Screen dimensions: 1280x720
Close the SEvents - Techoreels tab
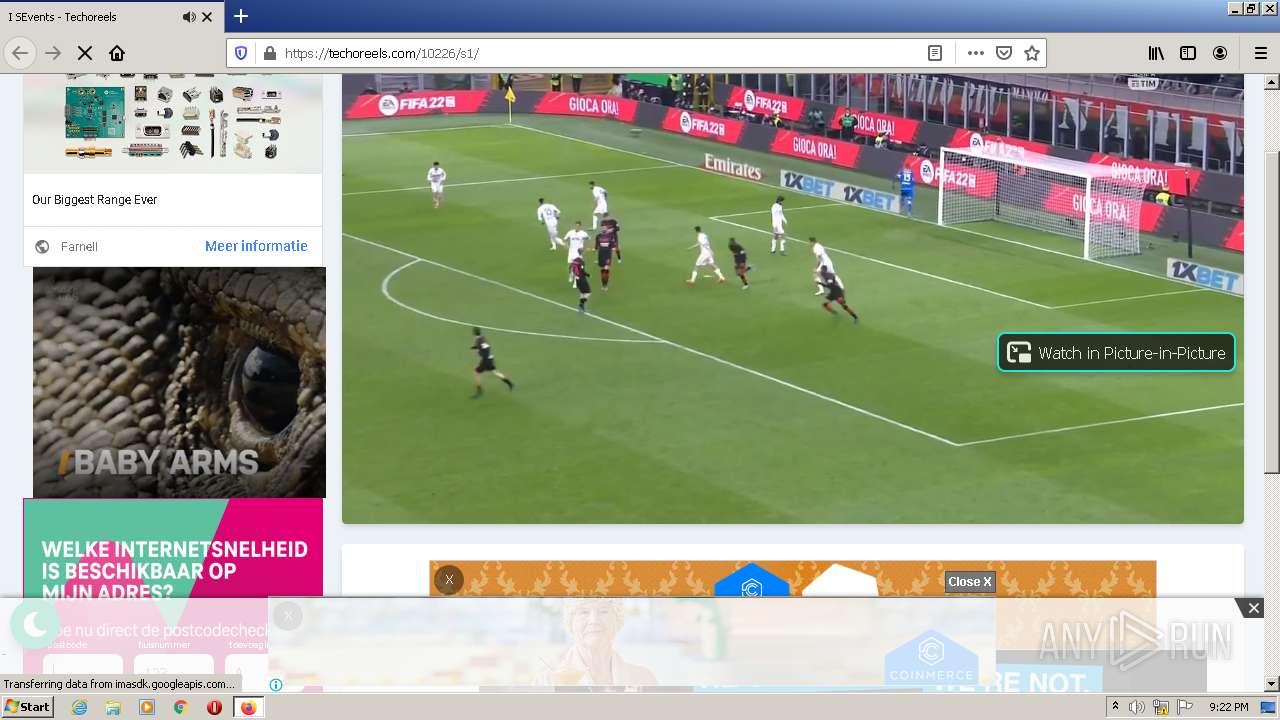click(207, 17)
